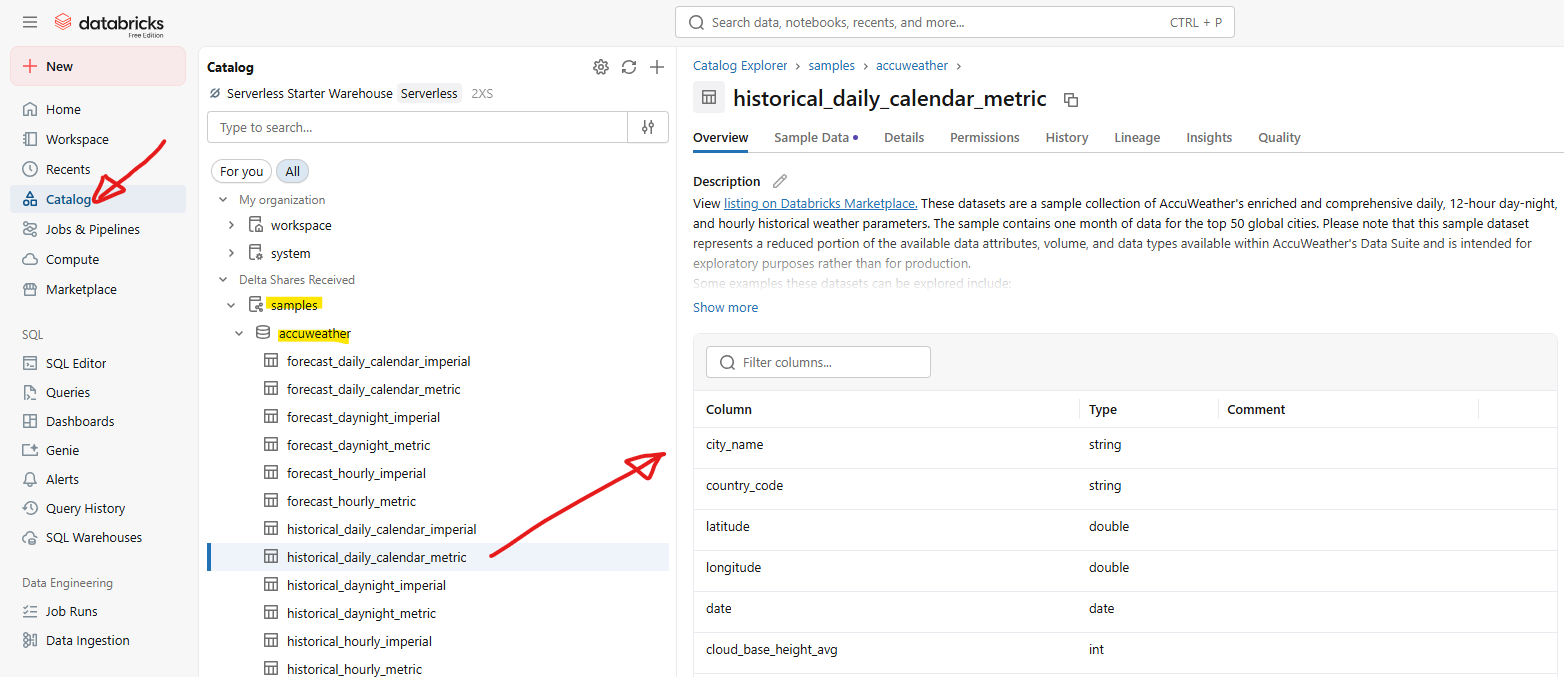This screenshot has width=1564, height=677.
Task: Open the Lineage tab
Action: click(x=1137, y=137)
